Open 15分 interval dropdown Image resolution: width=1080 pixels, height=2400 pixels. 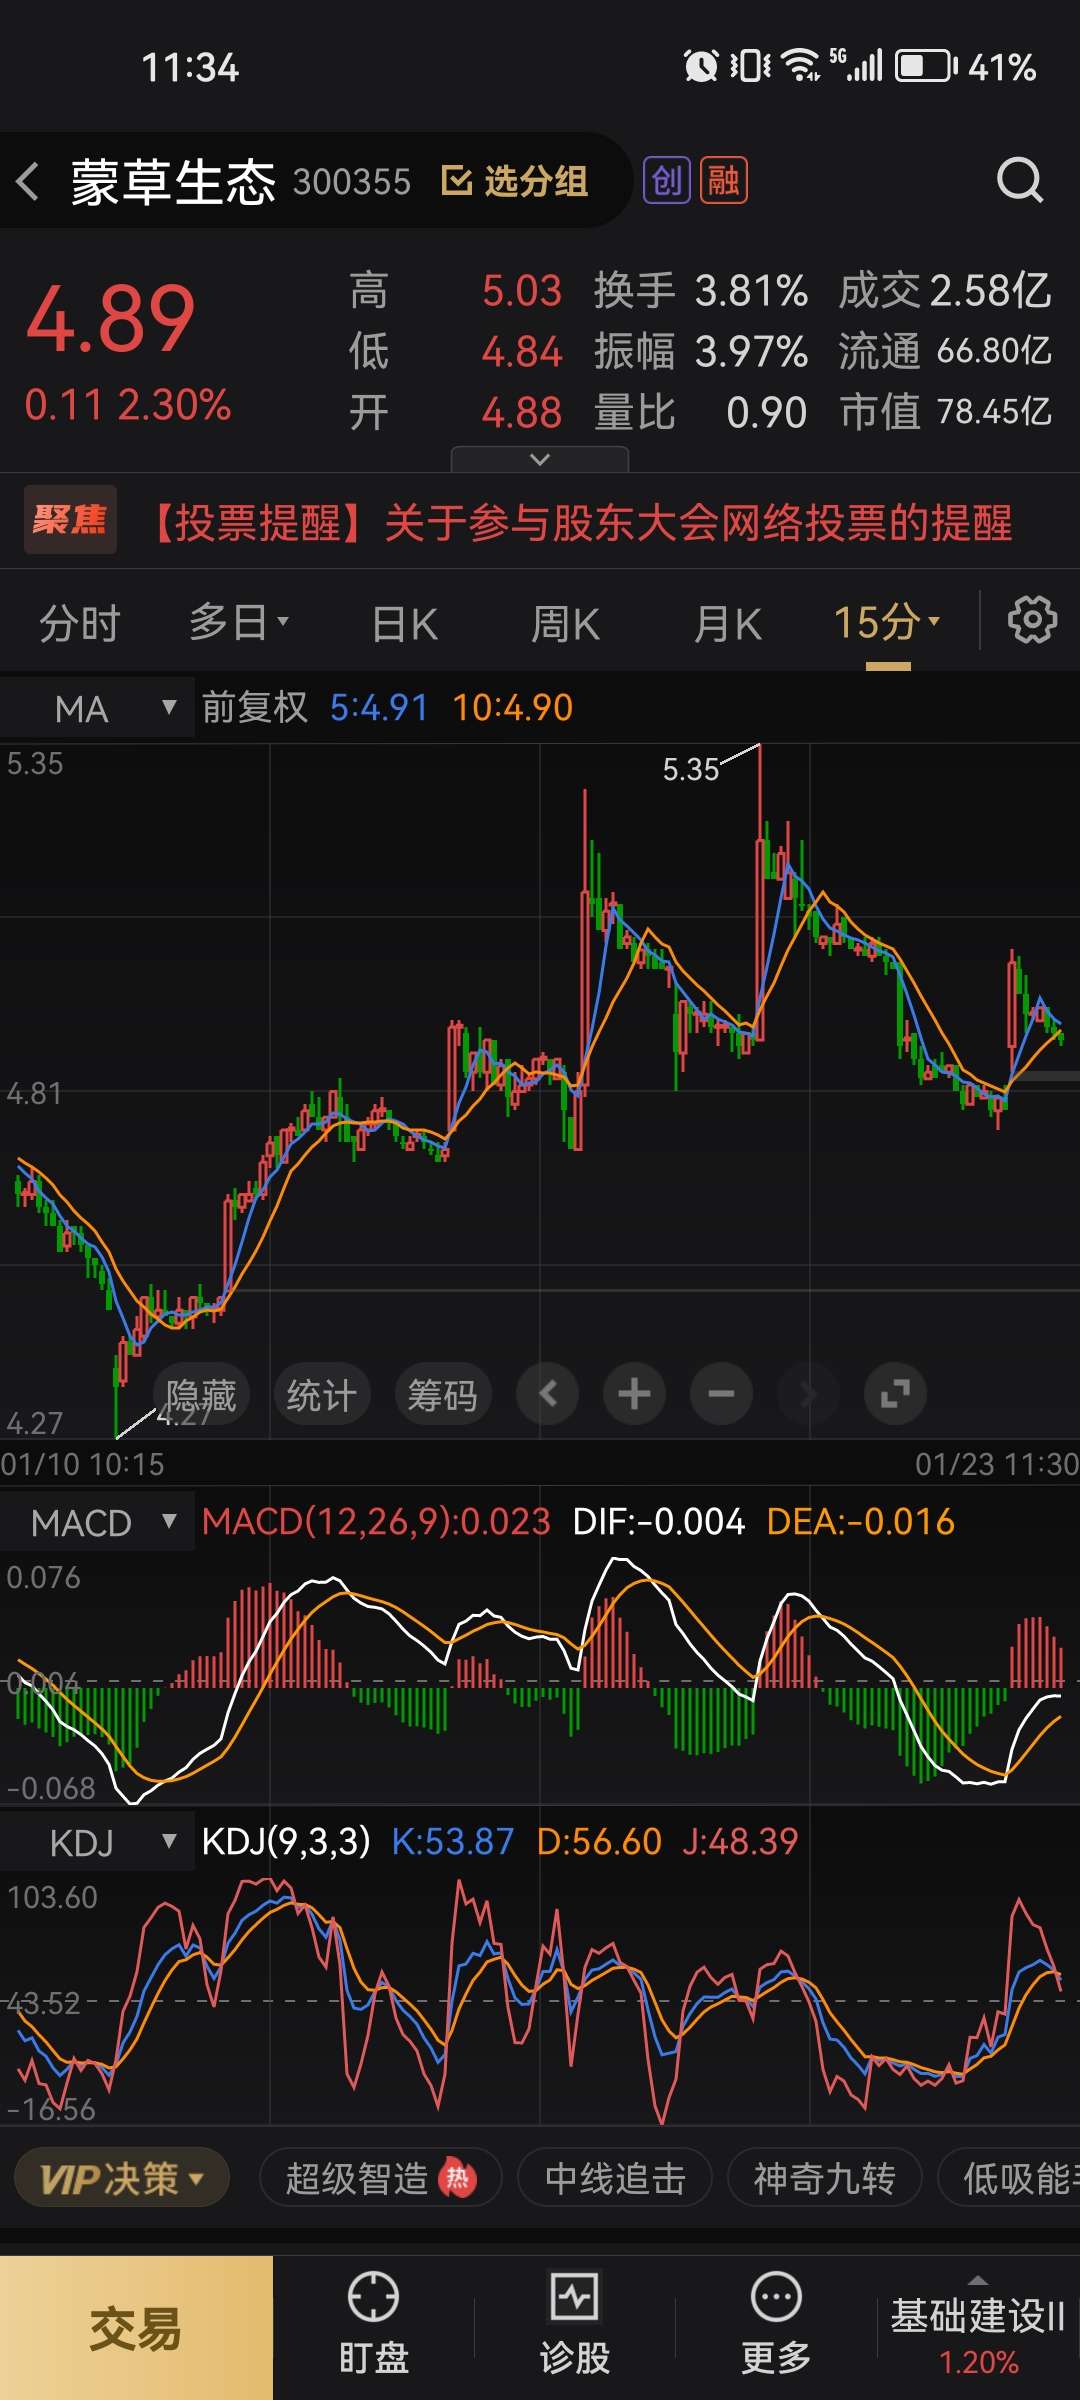887,622
